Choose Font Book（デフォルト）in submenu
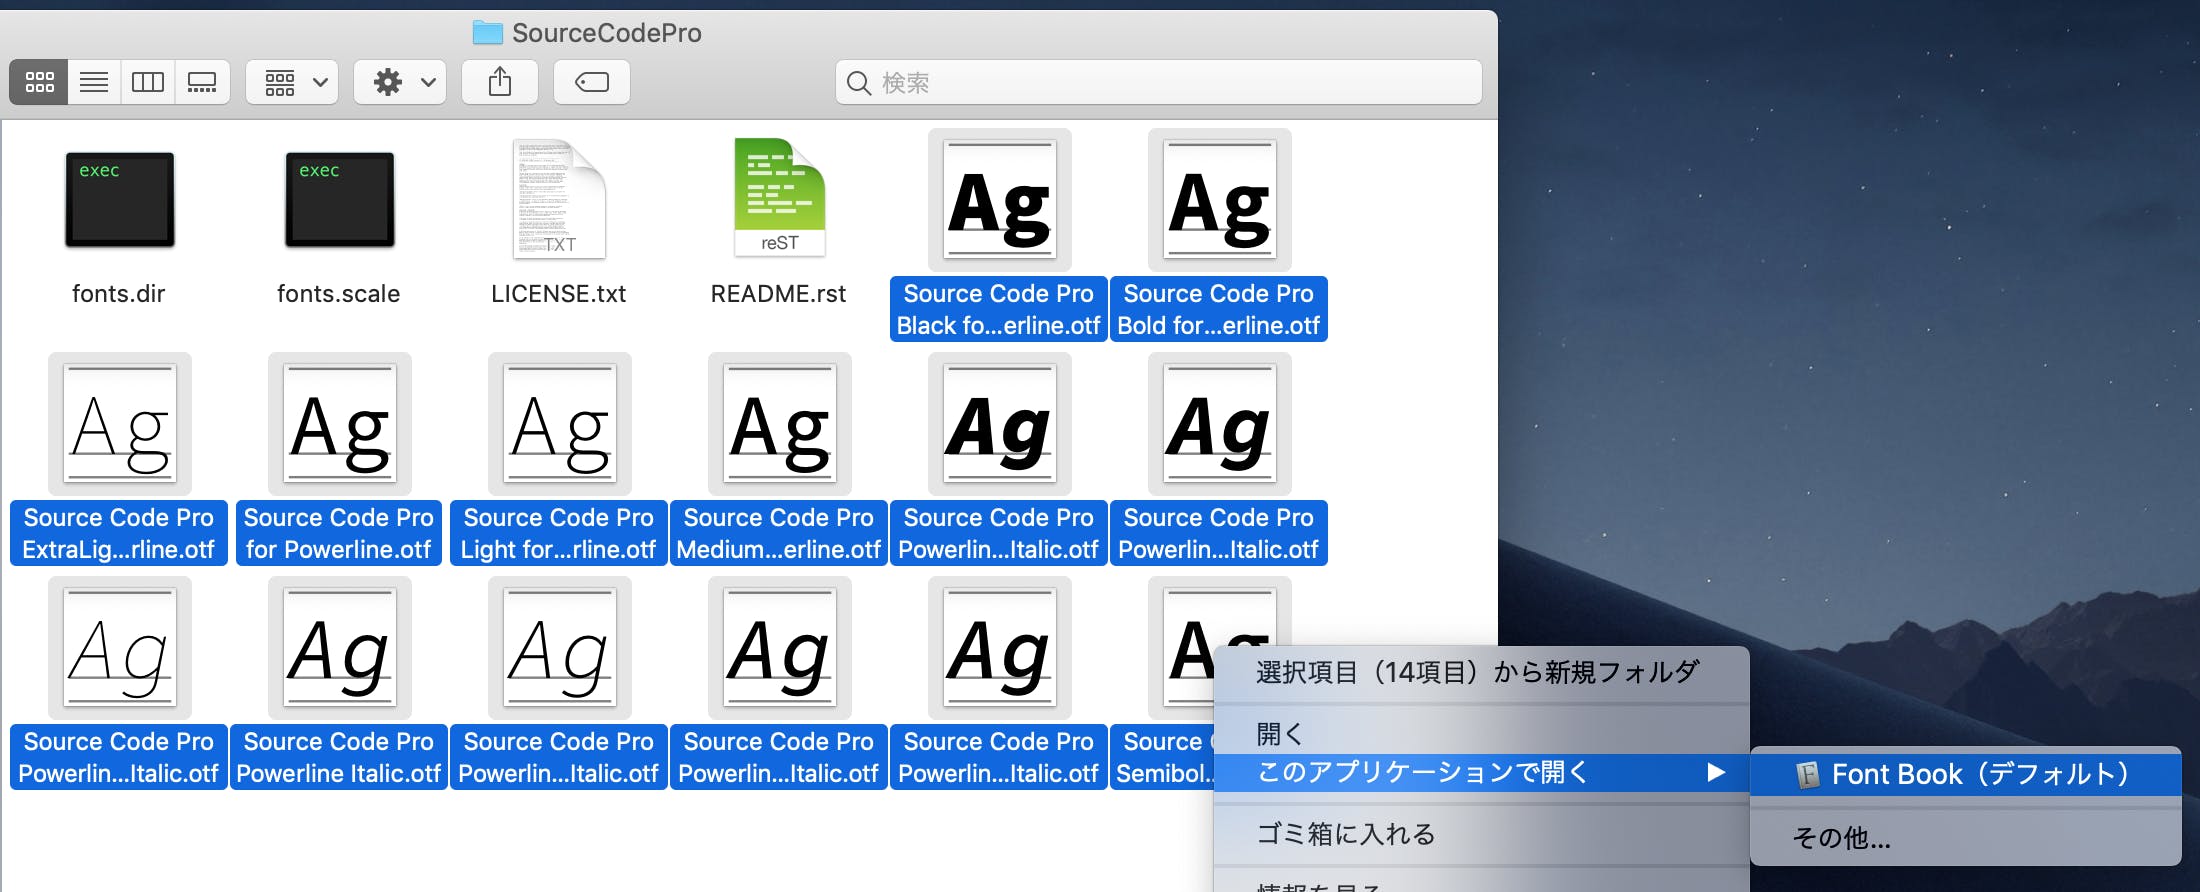Viewport: 2200px width, 892px height. pos(1965,774)
